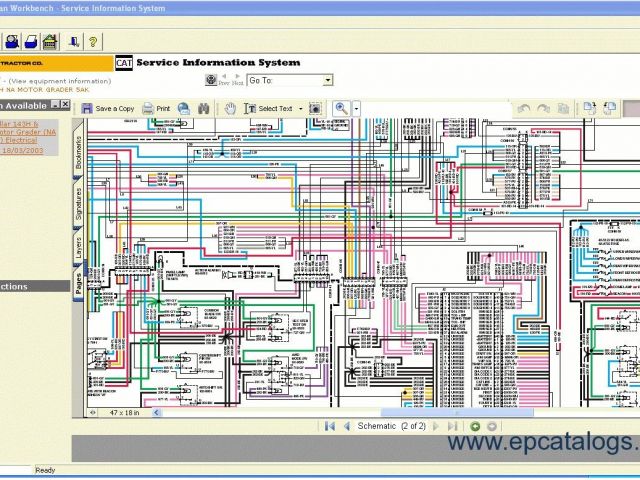Expand the Select Text tool dropdown arrow
Image resolution: width=640 pixels, height=480 pixels.
click(x=299, y=108)
